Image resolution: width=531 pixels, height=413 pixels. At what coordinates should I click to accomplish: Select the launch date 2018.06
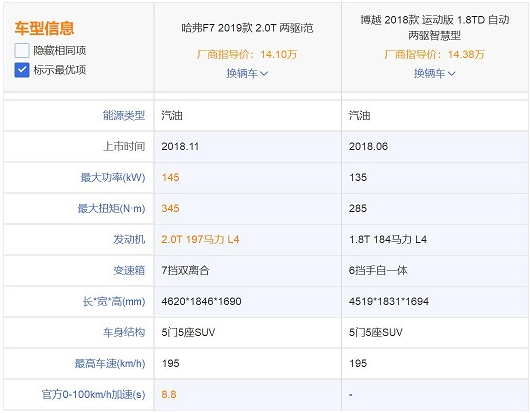tap(368, 146)
